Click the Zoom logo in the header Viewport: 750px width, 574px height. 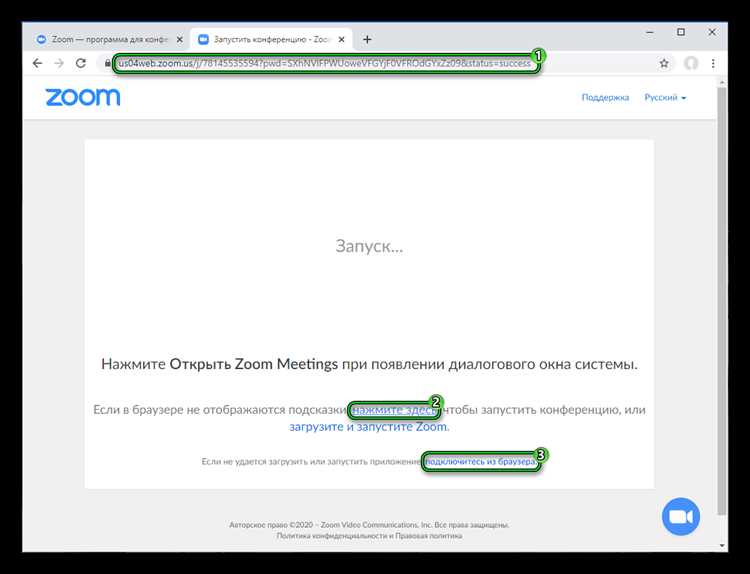[83, 97]
